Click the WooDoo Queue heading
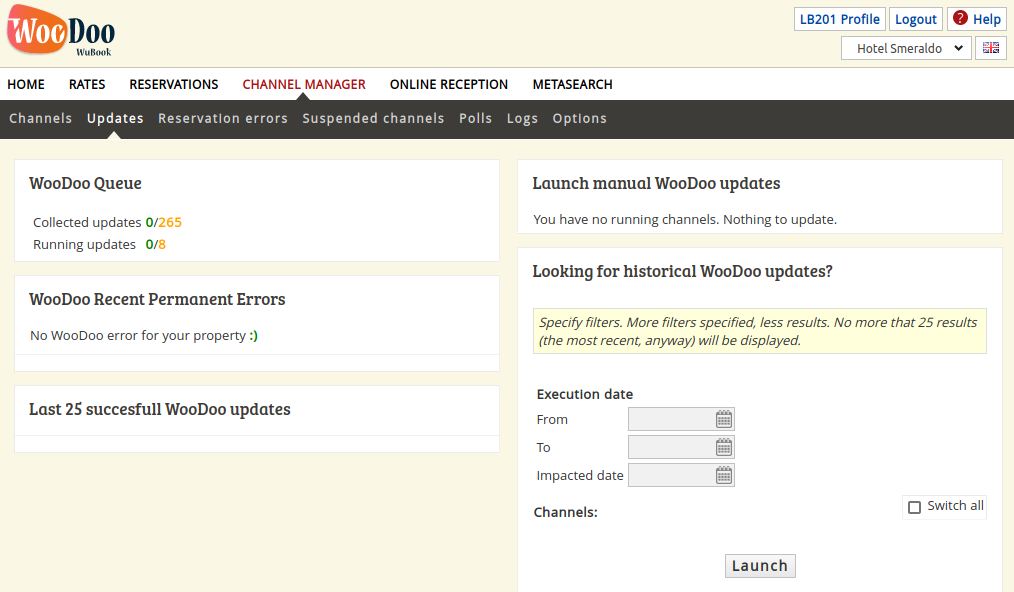Viewport: 1014px width, 592px height. pyautogui.click(x=85, y=183)
